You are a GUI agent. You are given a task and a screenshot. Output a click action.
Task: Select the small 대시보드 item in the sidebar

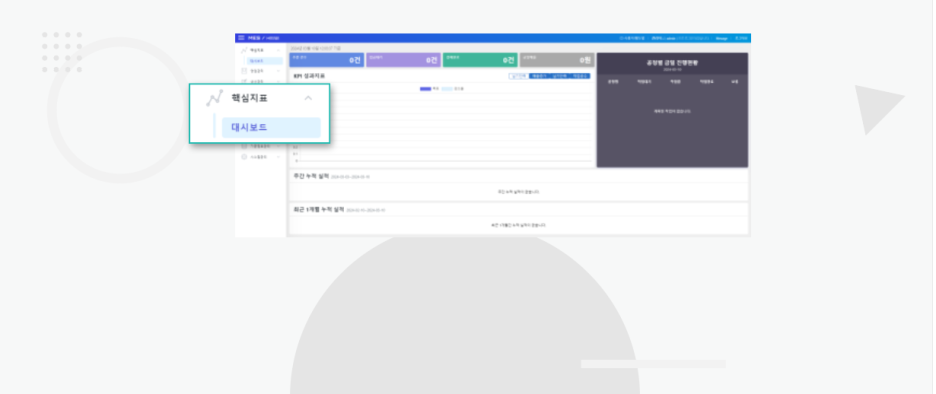pyautogui.click(x=265, y=61)
